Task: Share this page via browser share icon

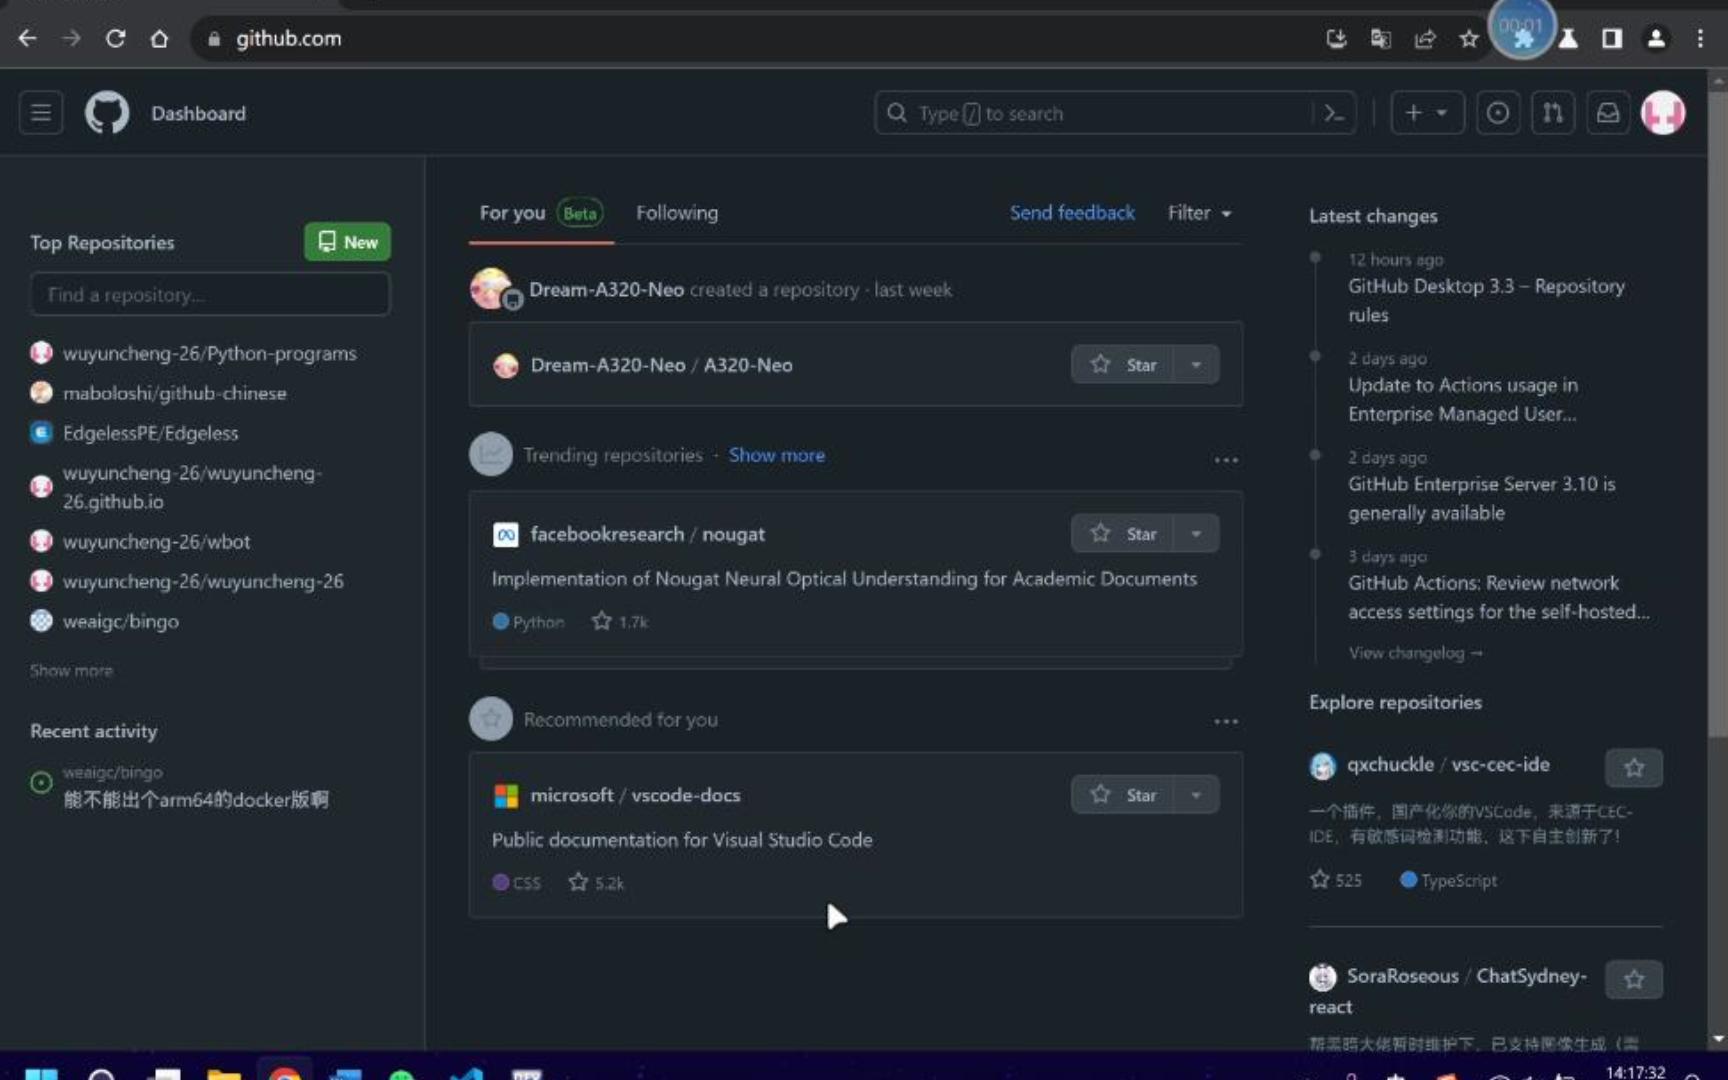Action: click(x=1424, y=38)
